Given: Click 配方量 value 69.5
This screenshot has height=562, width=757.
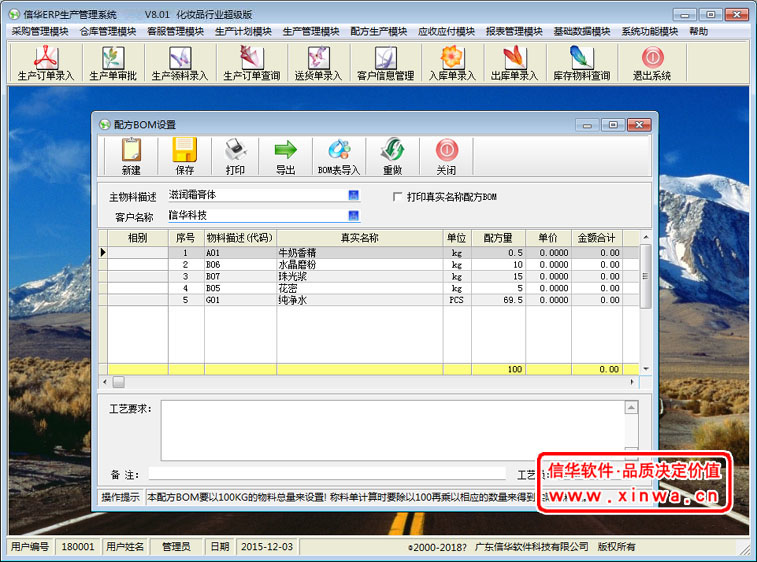Looking at the screenshot, I should [x=498, y=300].
